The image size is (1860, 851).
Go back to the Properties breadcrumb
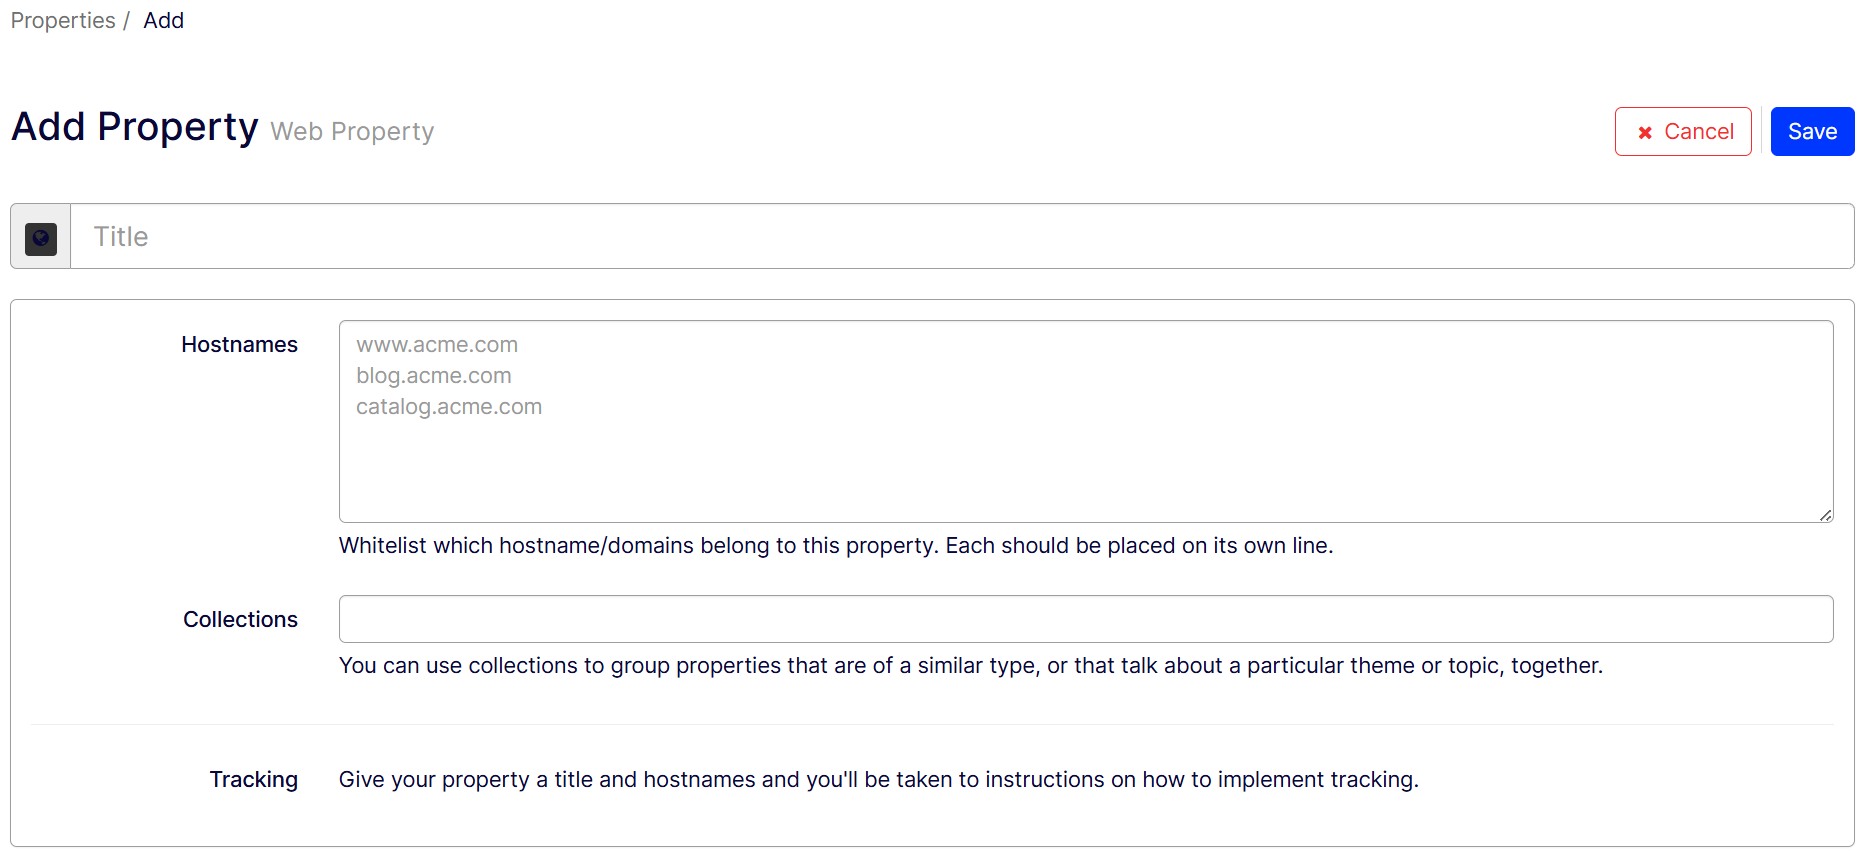point(63,21)
